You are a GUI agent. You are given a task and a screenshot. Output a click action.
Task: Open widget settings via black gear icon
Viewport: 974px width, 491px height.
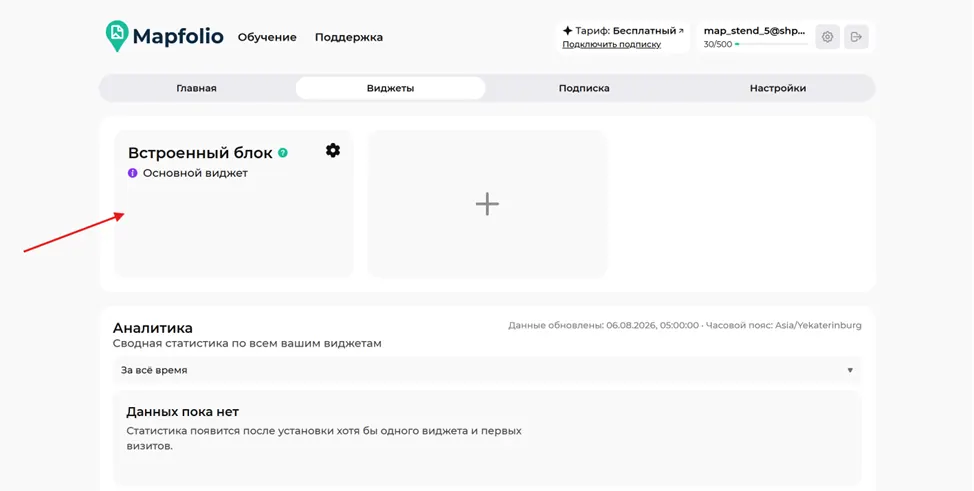click(x=333, y=150)
